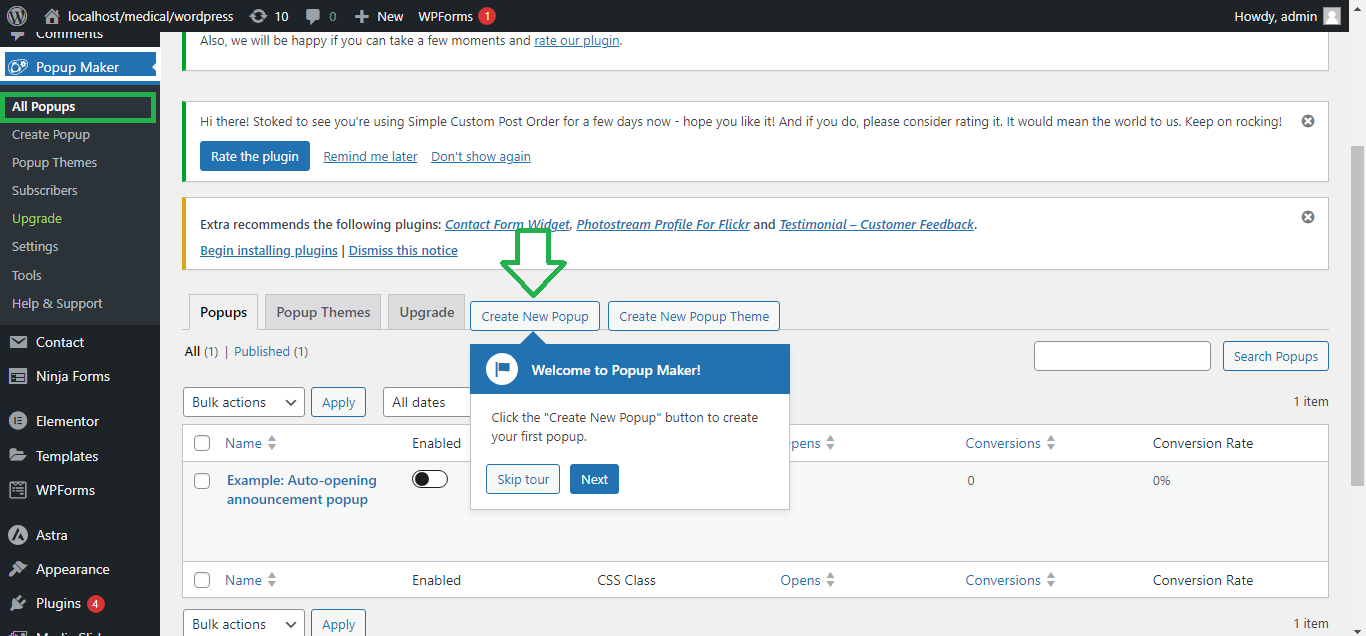The height and width of the screenshot is (636, 1366).
Task: Open the updates icon showing 10
Action: 258,16
